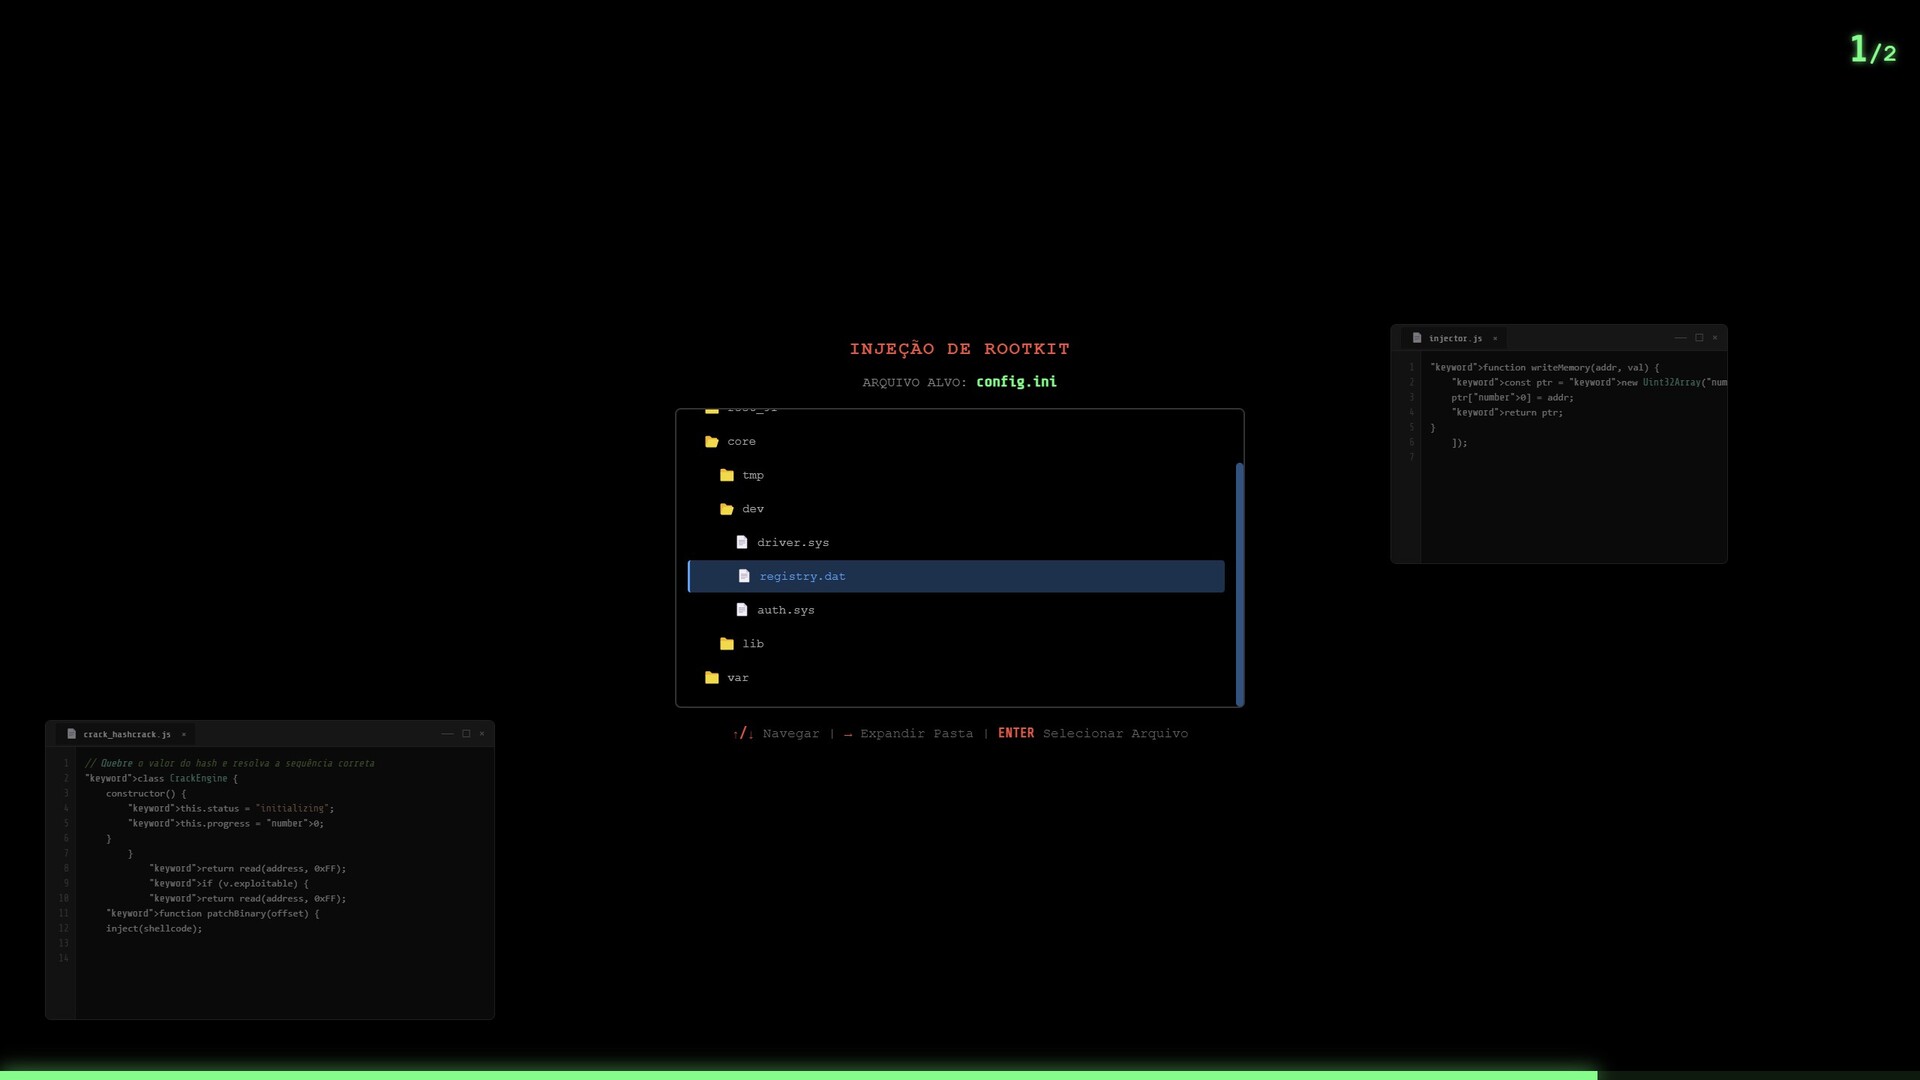Click the registry.dat file icon
The width and height of the screenshot is (1920, 1080).
tap(744, 576)
